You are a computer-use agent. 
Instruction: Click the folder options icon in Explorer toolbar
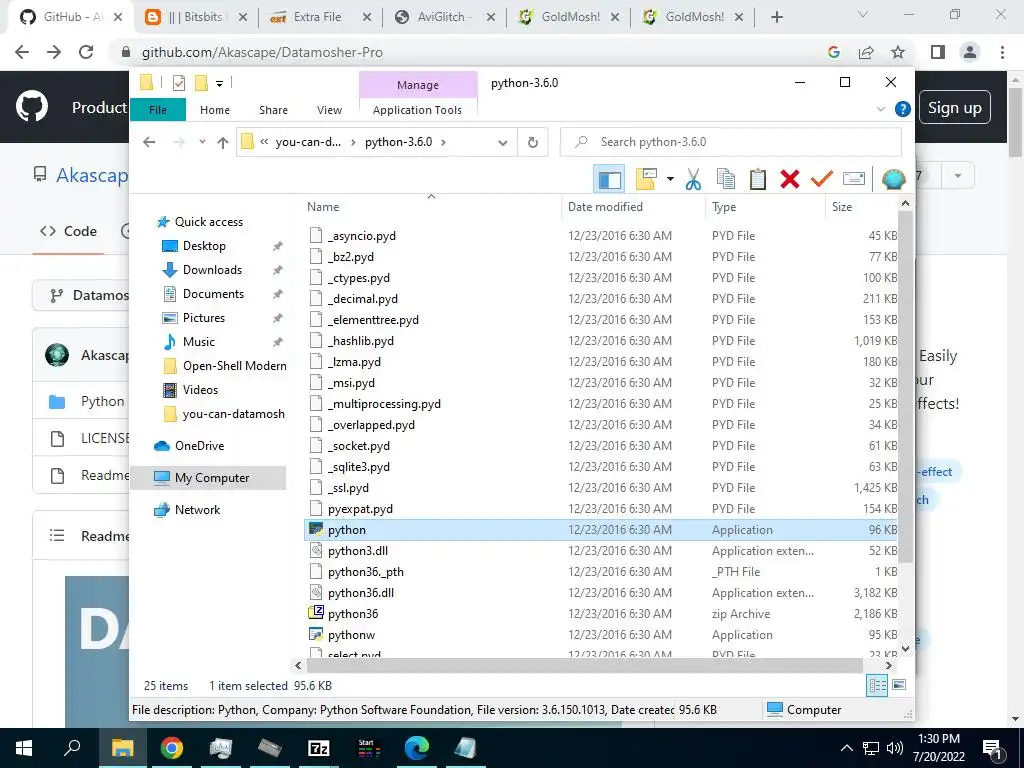pos(646,178)
